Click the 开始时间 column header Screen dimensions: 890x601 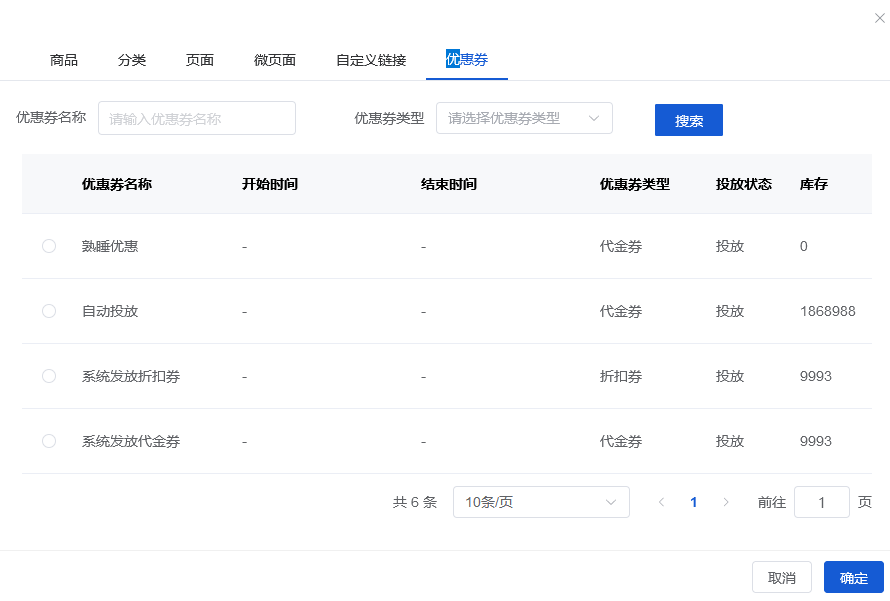[270, 184]
